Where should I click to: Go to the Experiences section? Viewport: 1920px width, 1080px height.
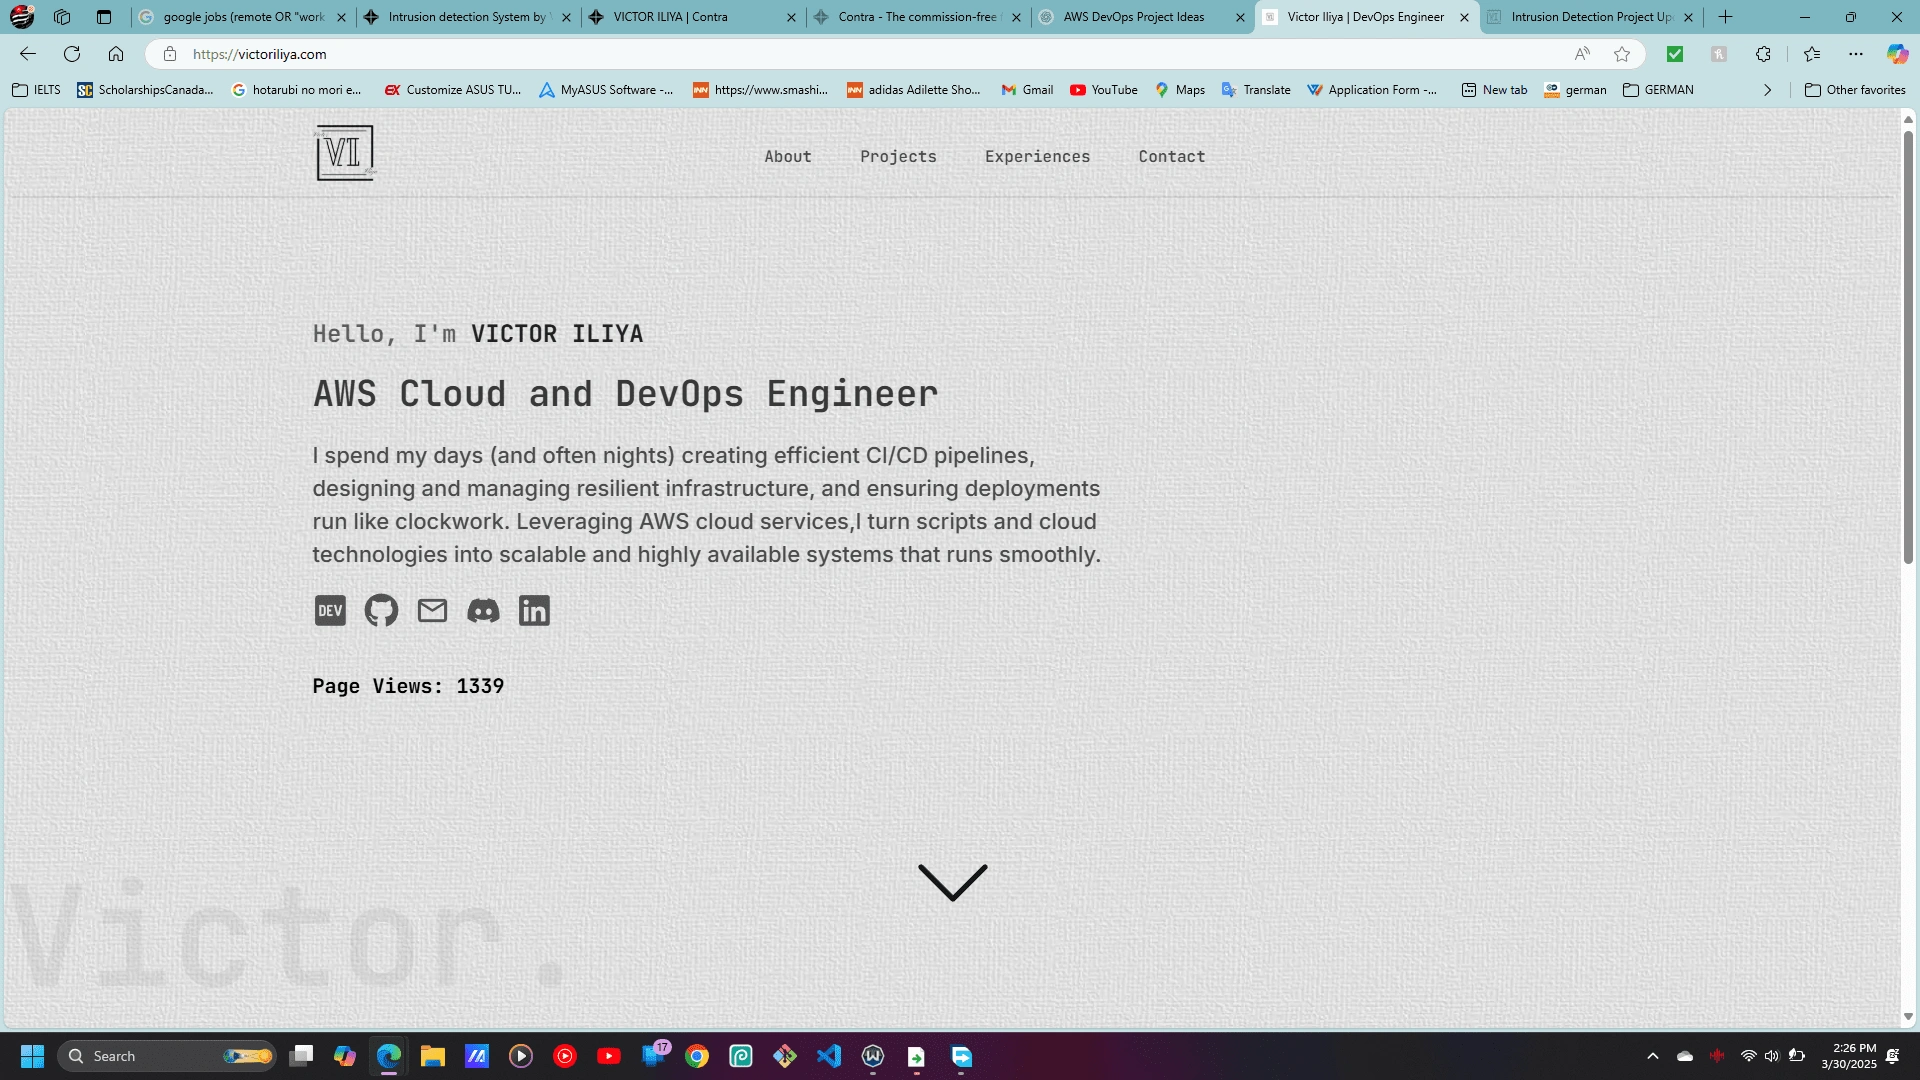(x=1037, y=157)
